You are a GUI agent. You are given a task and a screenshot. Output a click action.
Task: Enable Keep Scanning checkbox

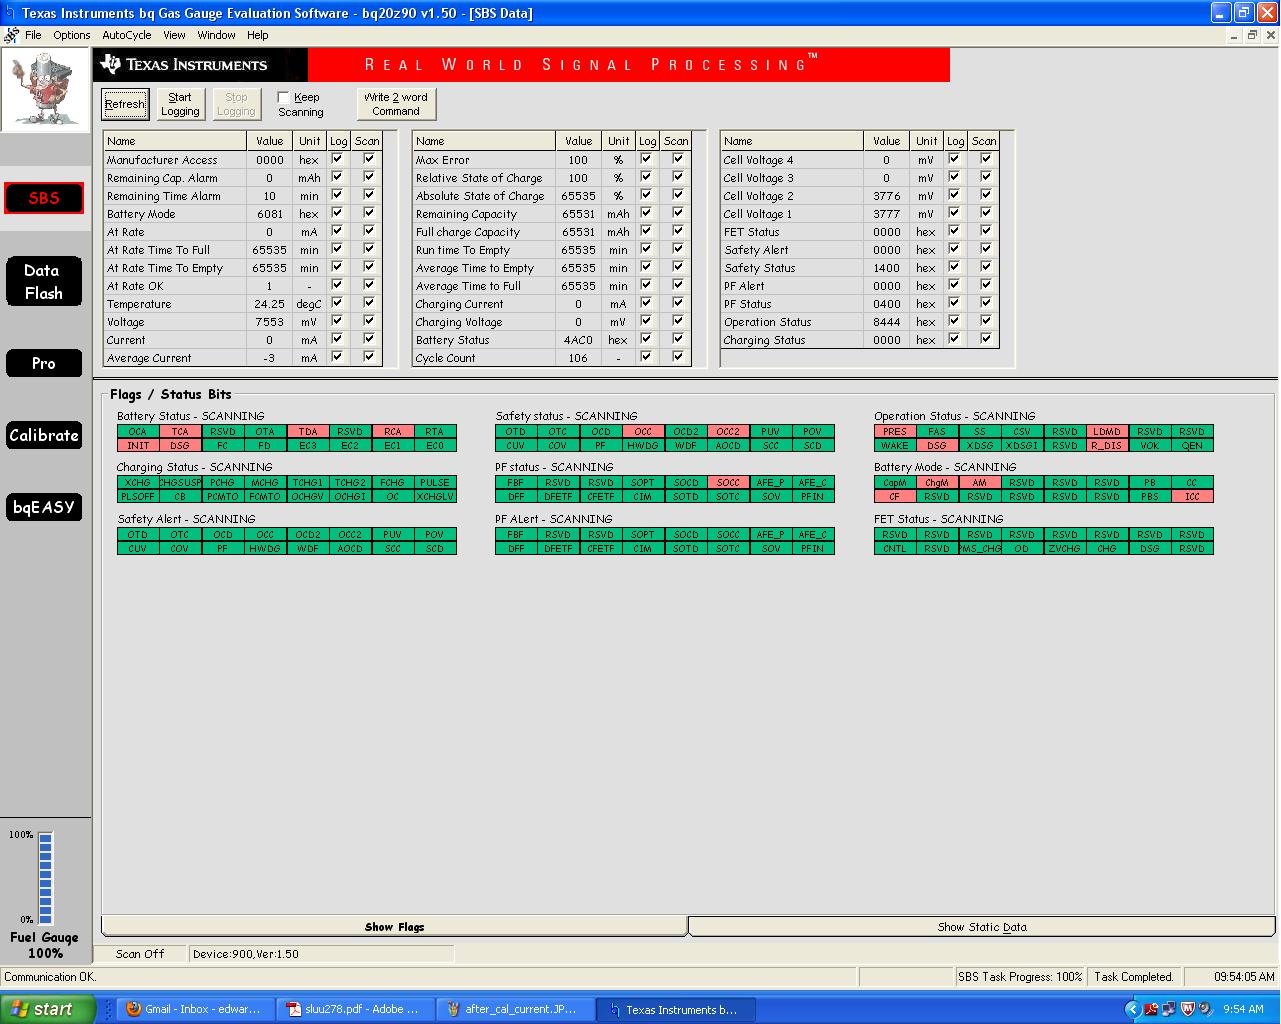[284, 97]
